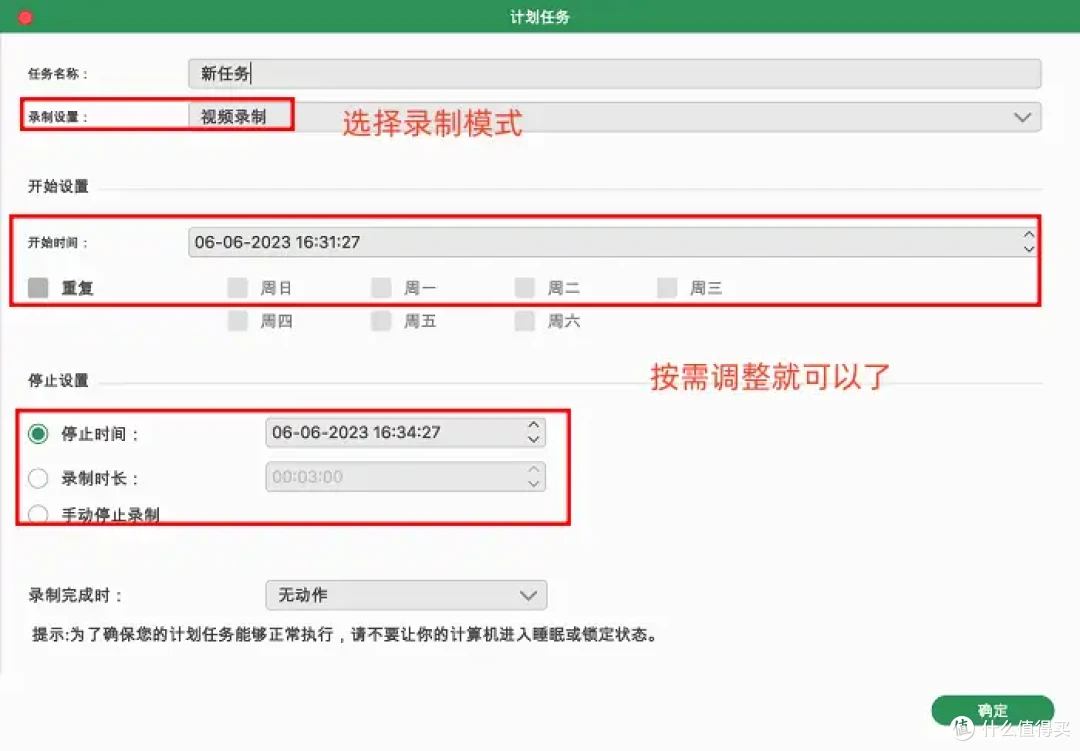Click the stop time field 06-06-2023 16:34:27
The width and height of the screenshot is (1080, 751).
[406, 433]
